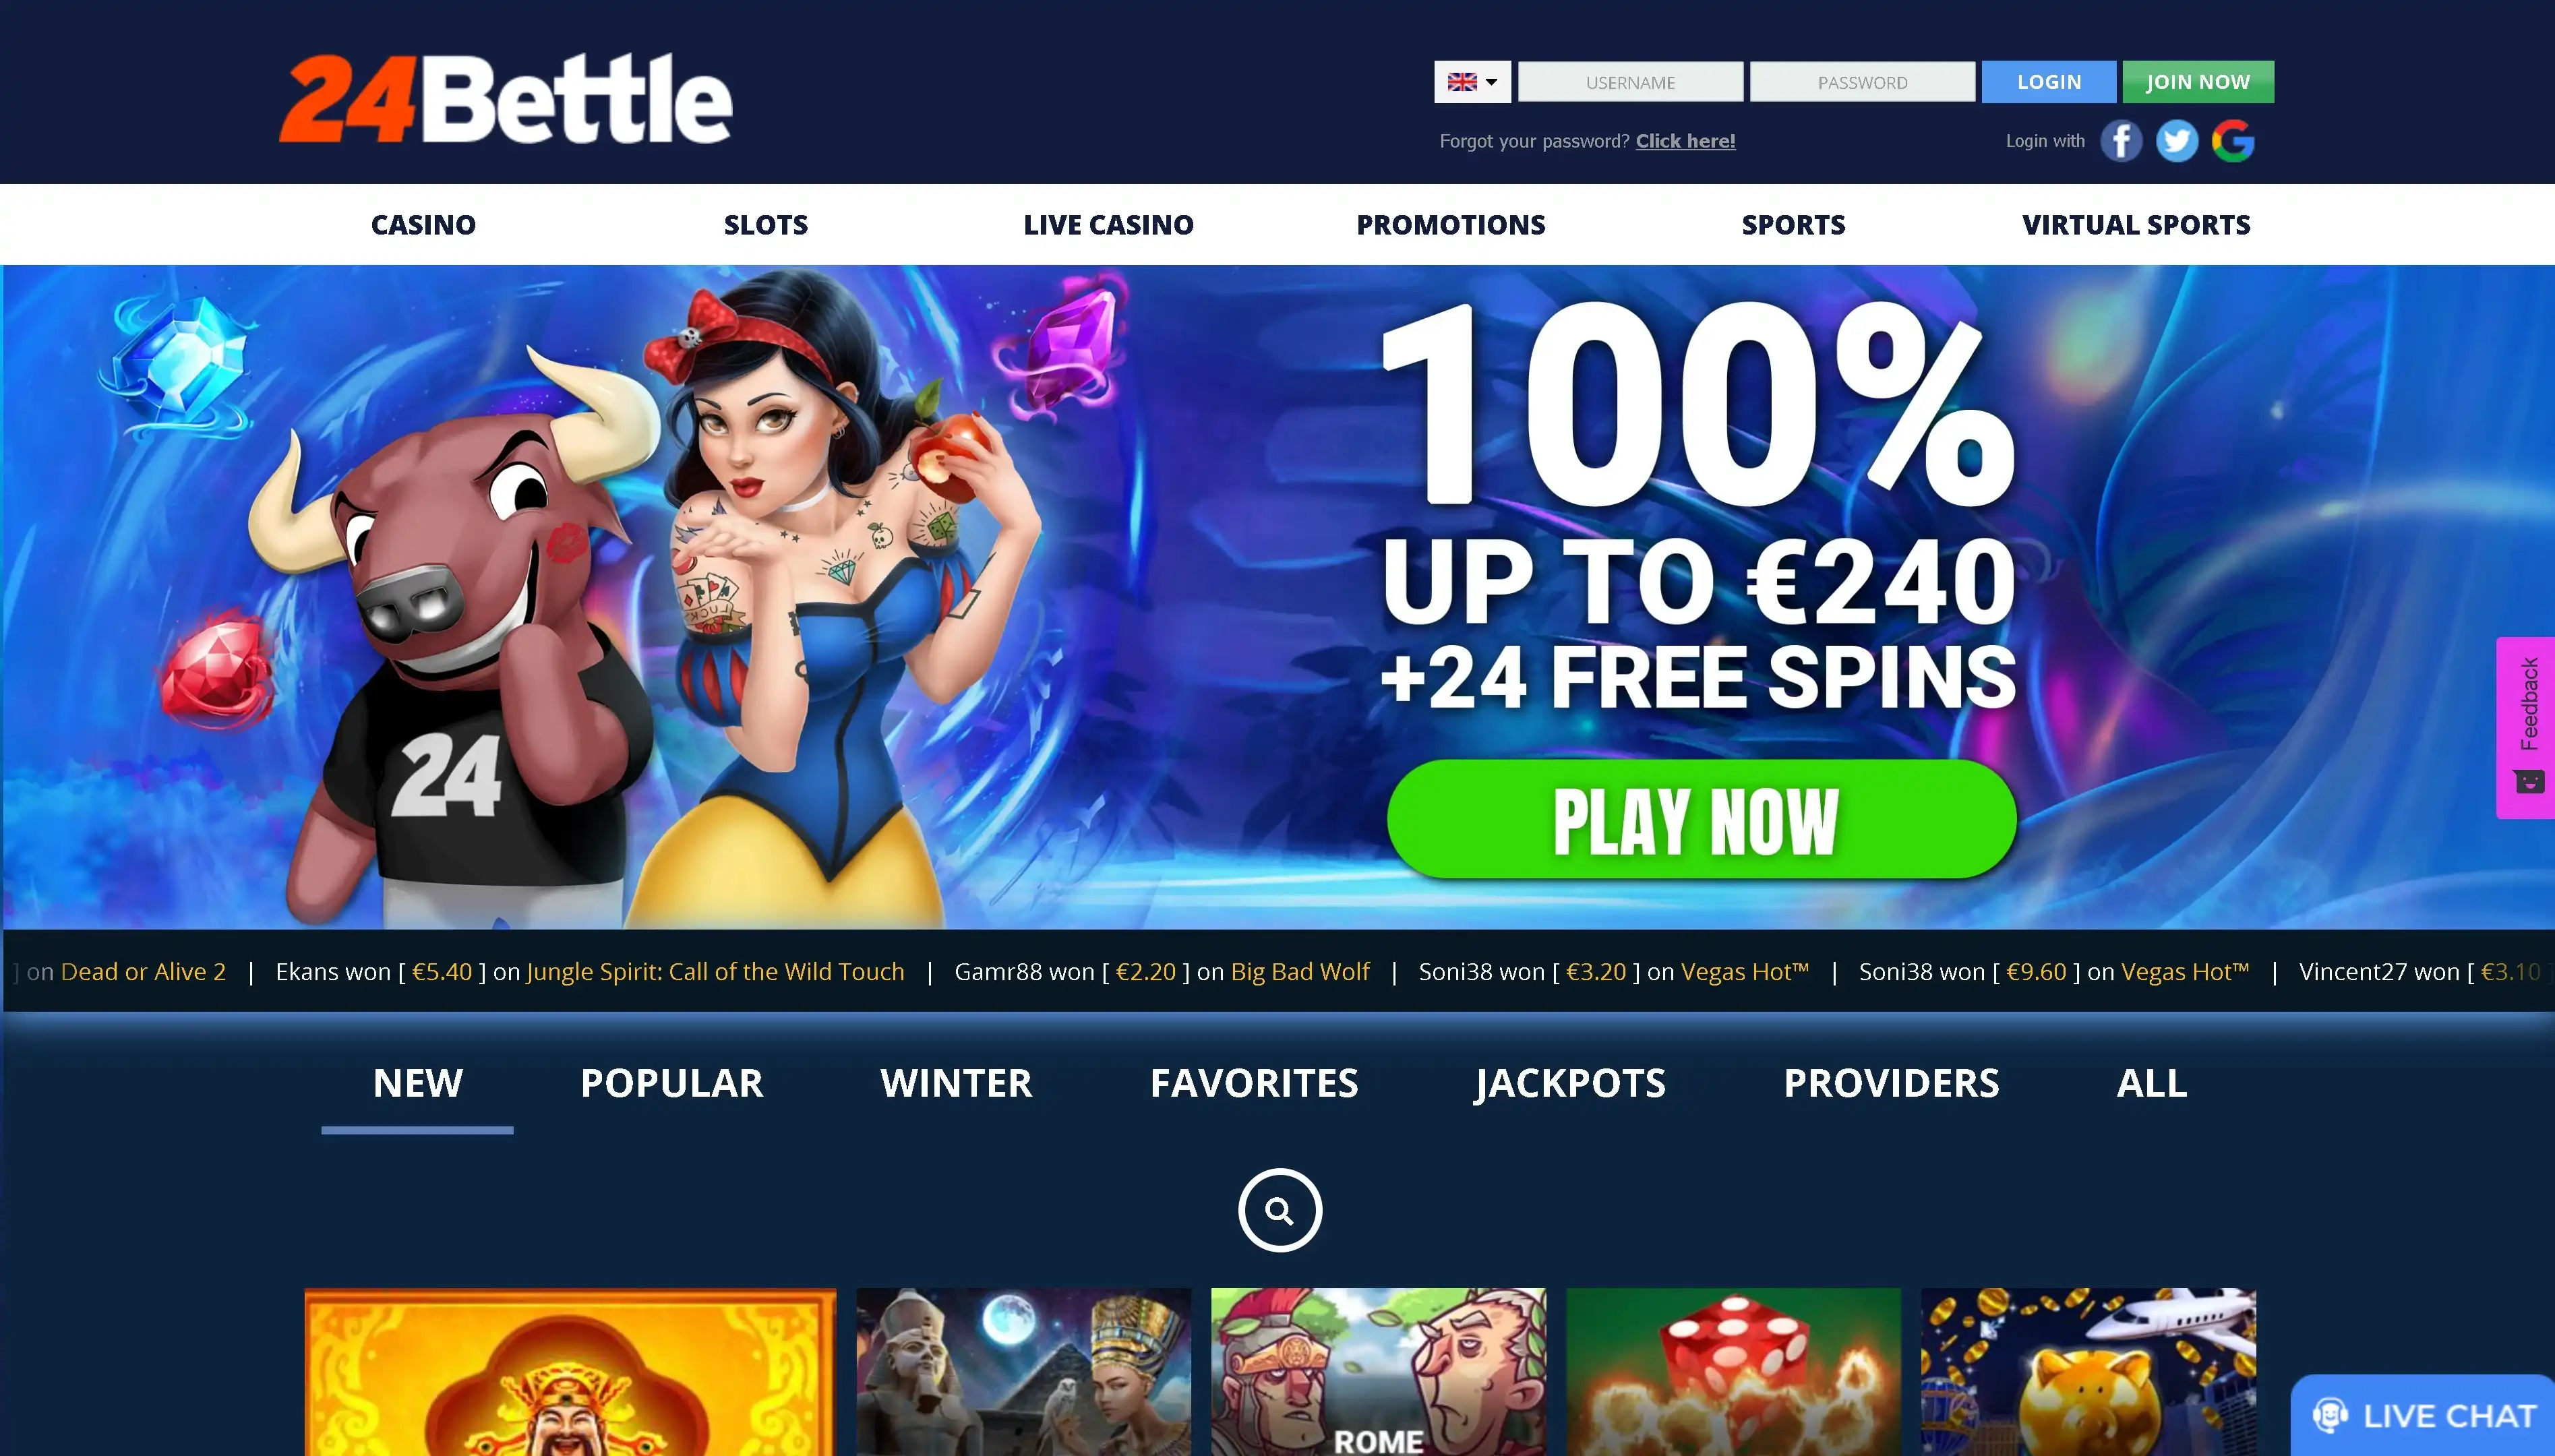2555x1456 pixels.
Task: Open the pink Feedback side tab
Action: pyautogui.click(x=2526, y=728)
